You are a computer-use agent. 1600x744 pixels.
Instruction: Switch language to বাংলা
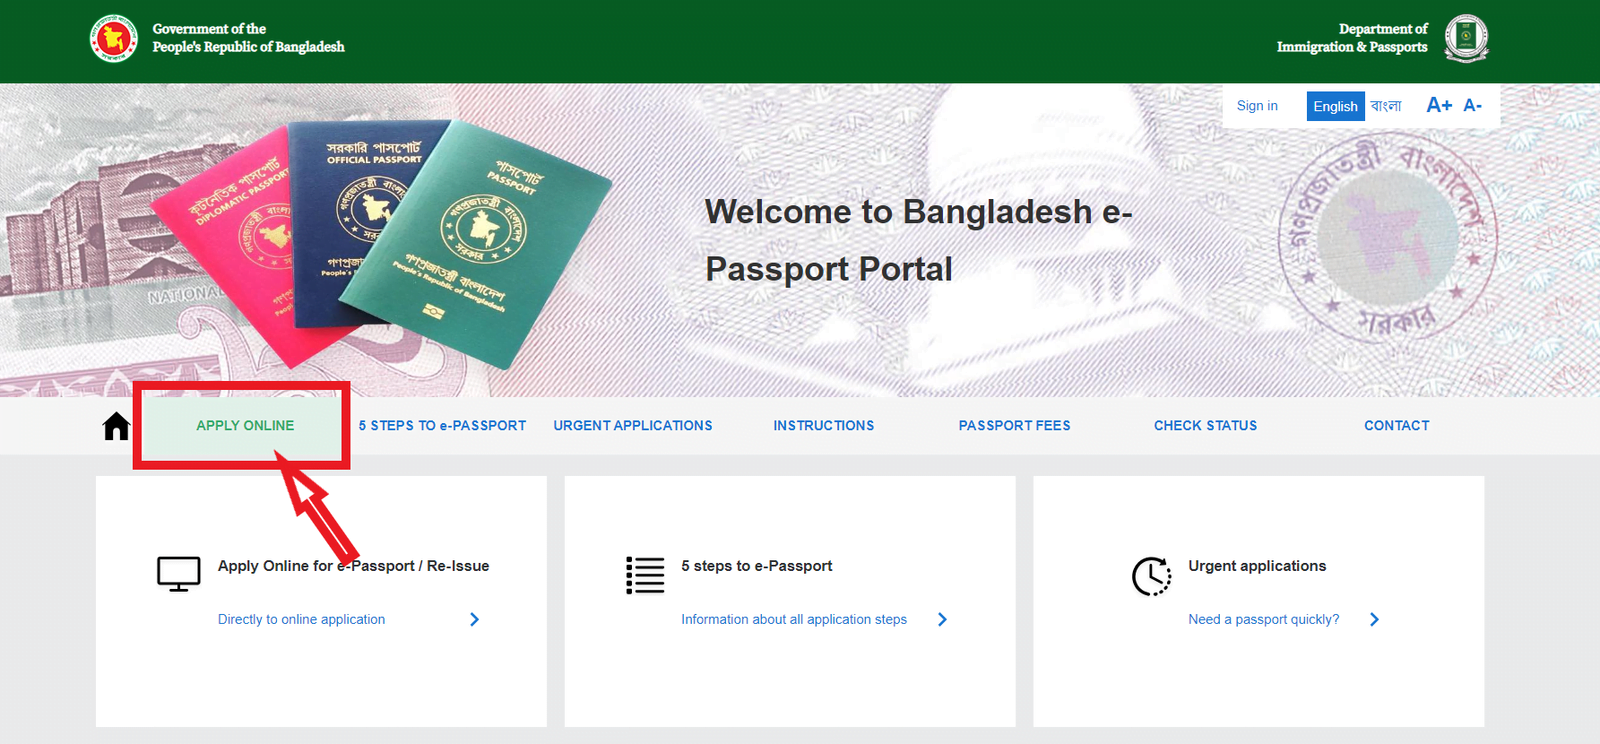pyautogui.click(x=1386, y=106)
